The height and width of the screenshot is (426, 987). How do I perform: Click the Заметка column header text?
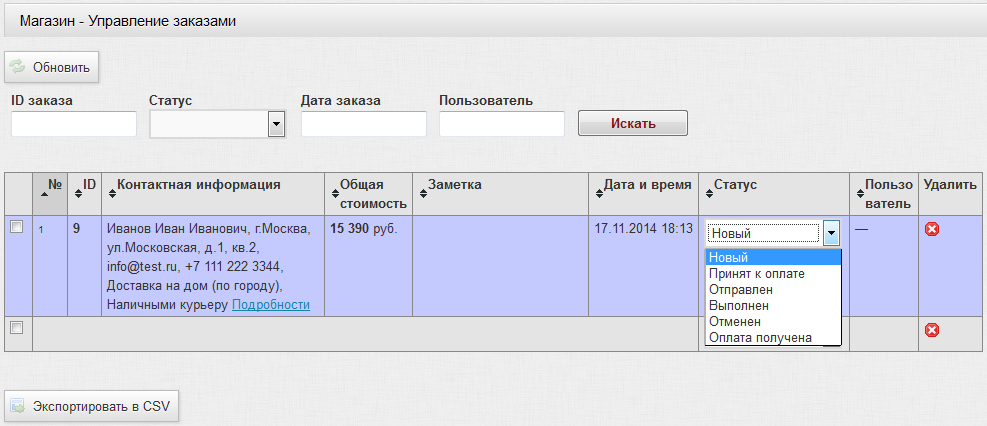(454, 184)
